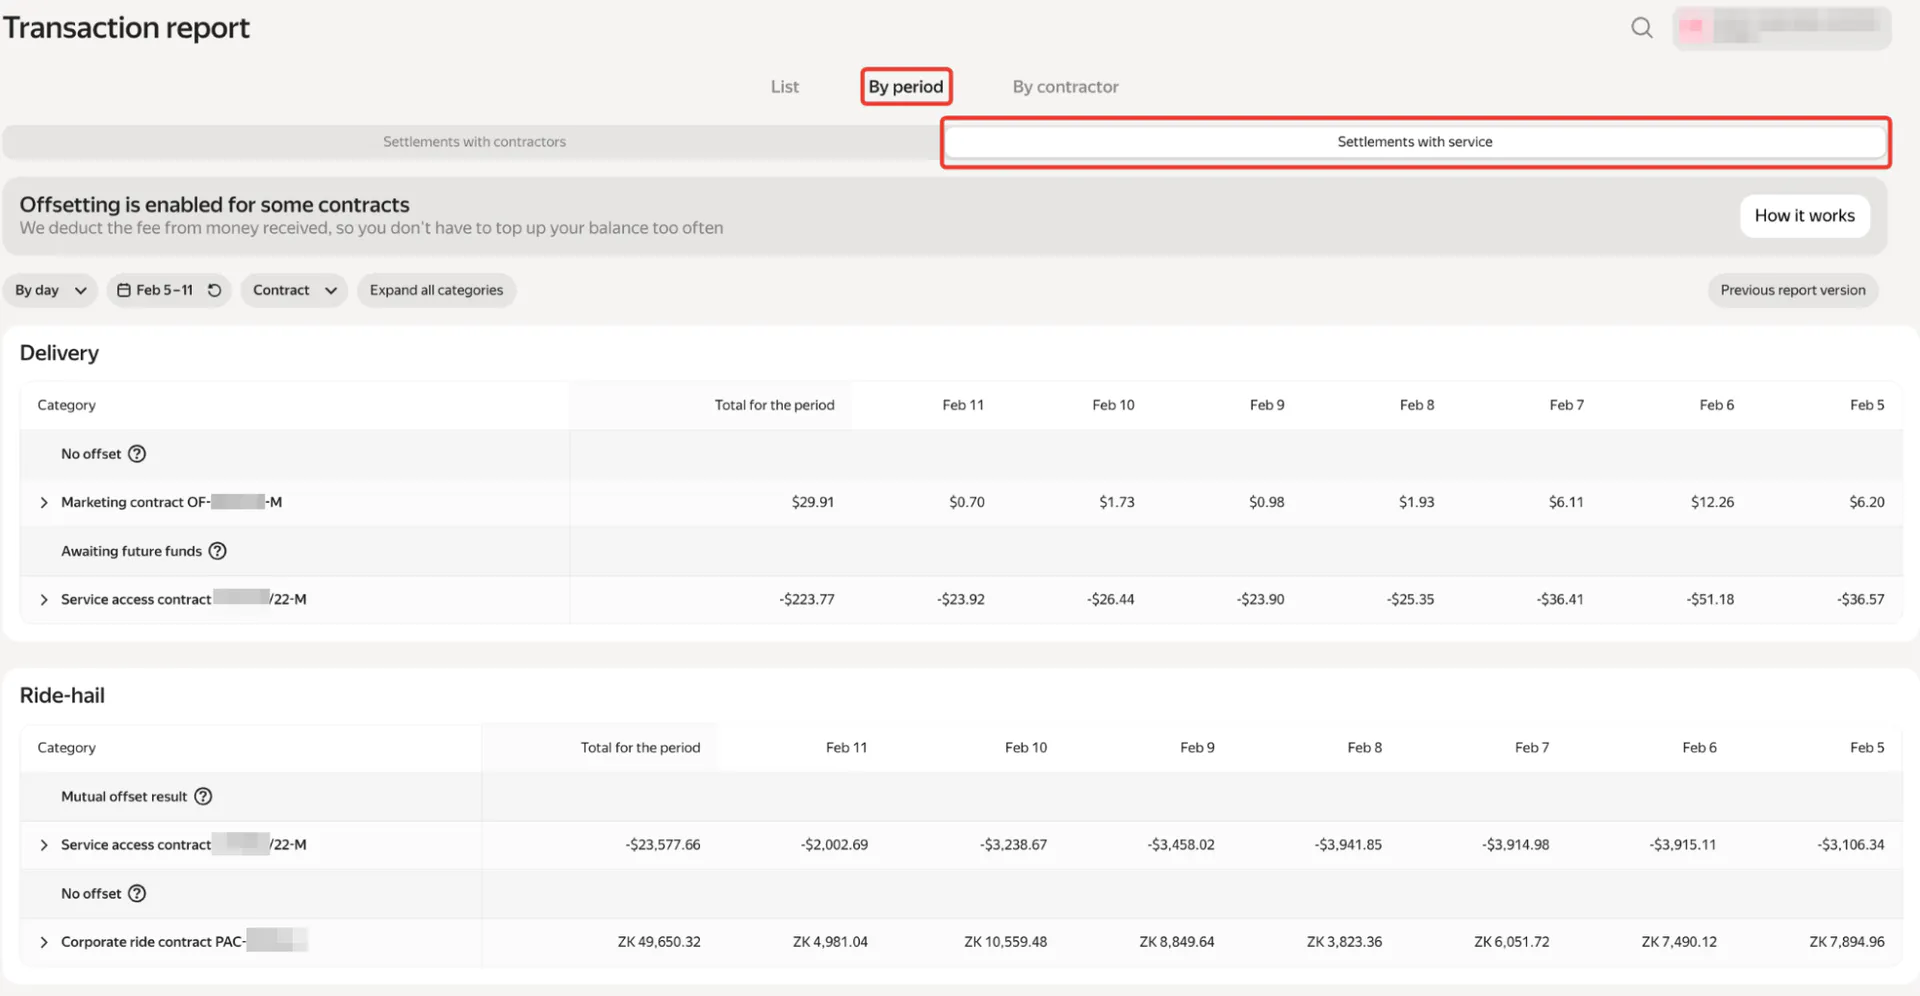
Task: Click the $12.26 Feb 6 value
Action: click(1712, 502)
